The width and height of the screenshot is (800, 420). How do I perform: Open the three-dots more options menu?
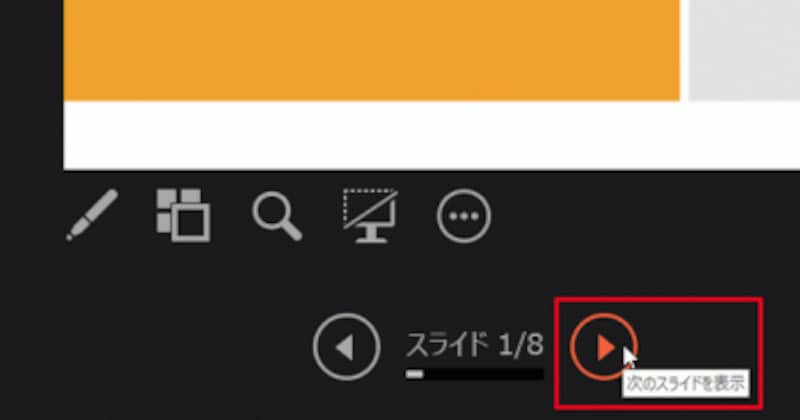[464, 216]
